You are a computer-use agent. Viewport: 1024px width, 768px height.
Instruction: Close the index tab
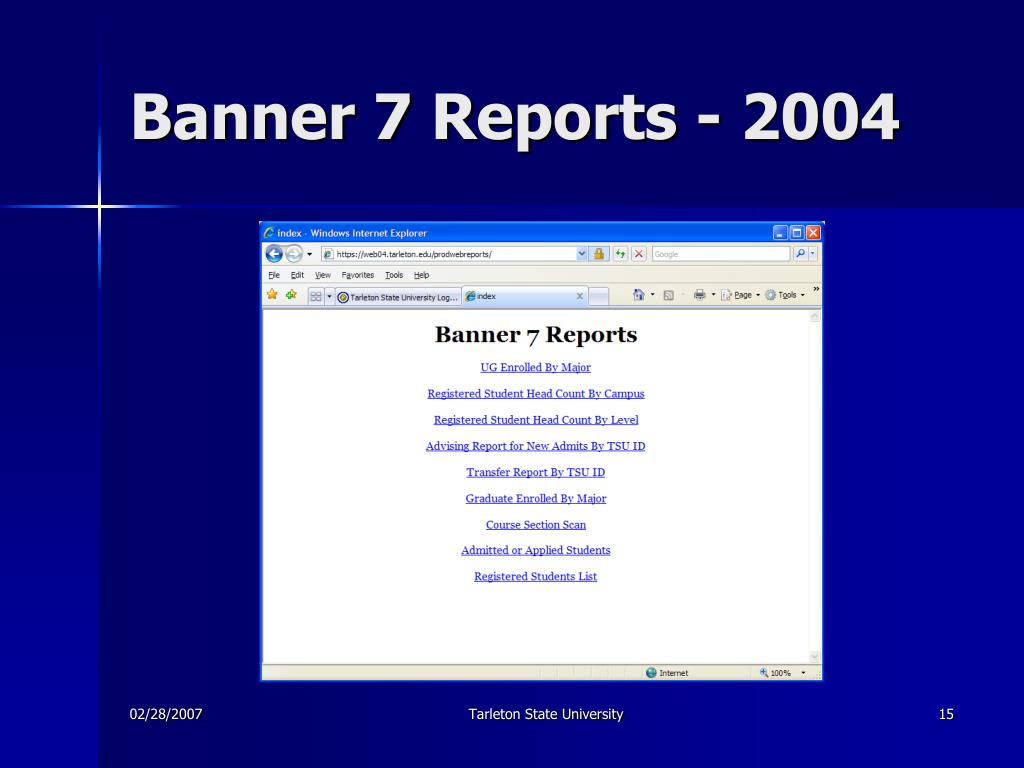[579, 296]
